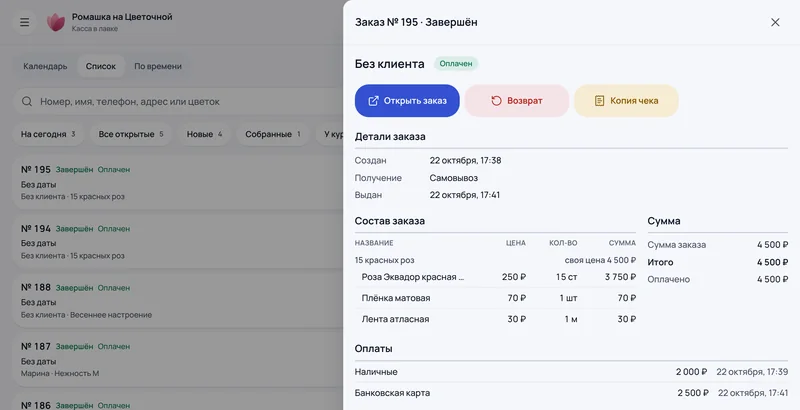Click the external-link icon in Открыть заказ
Image resolution: width=800 pixels, height=410 pixels.
click(x=373, y=101)
